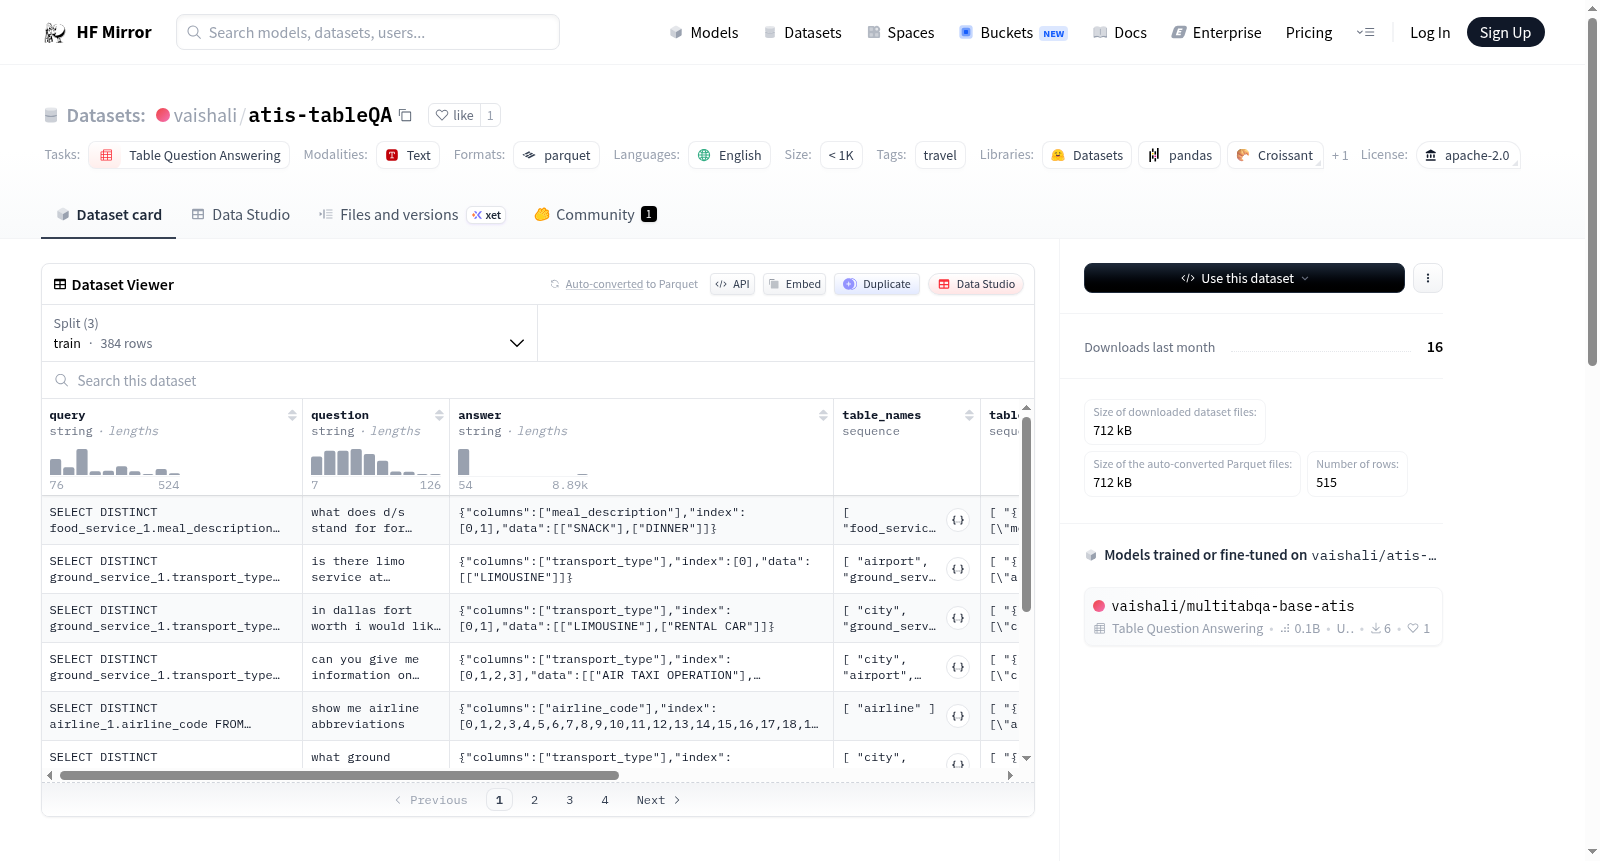
Task: Open the three-dot dataset options menu
Action: [x=1428, y=278]
